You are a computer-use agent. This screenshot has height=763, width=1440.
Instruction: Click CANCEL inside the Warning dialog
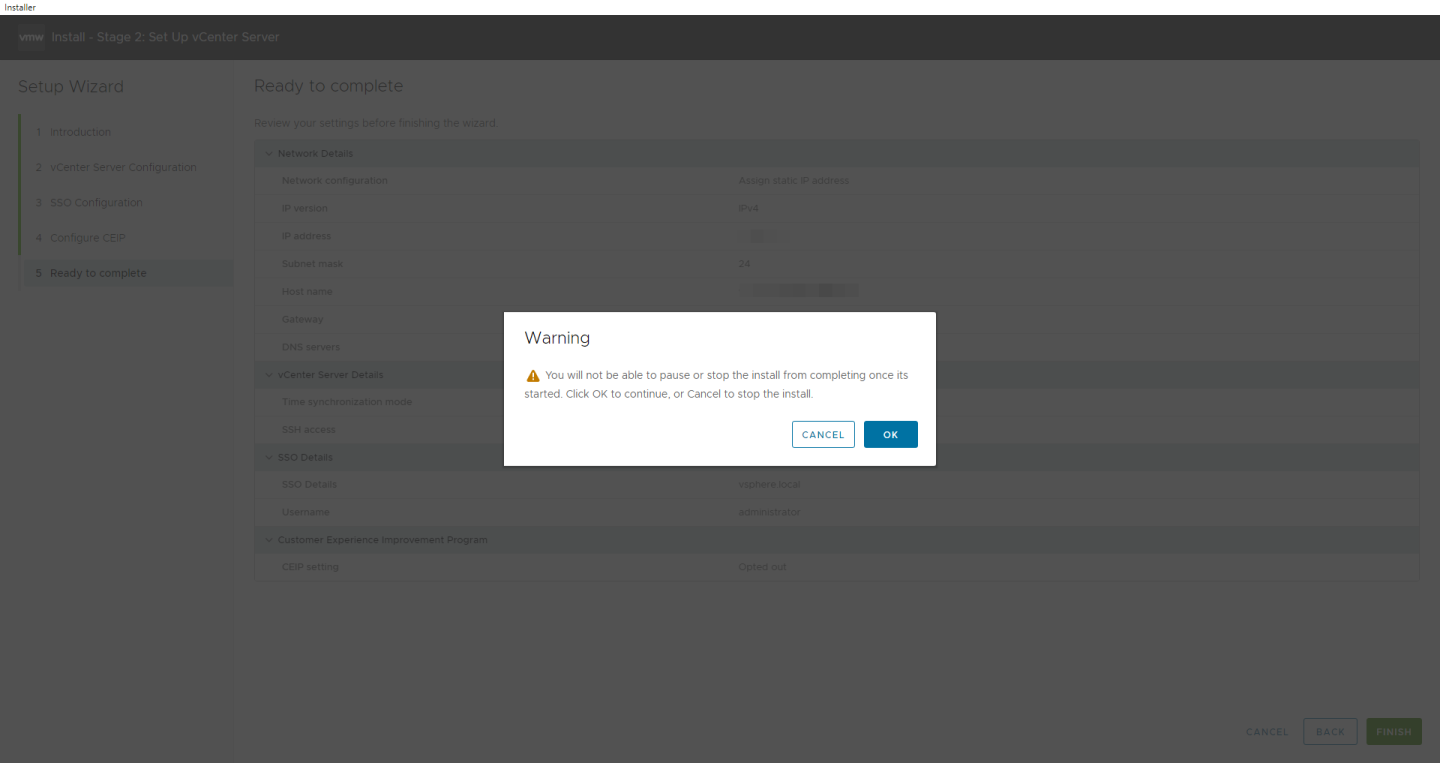[x=823, y=434]
